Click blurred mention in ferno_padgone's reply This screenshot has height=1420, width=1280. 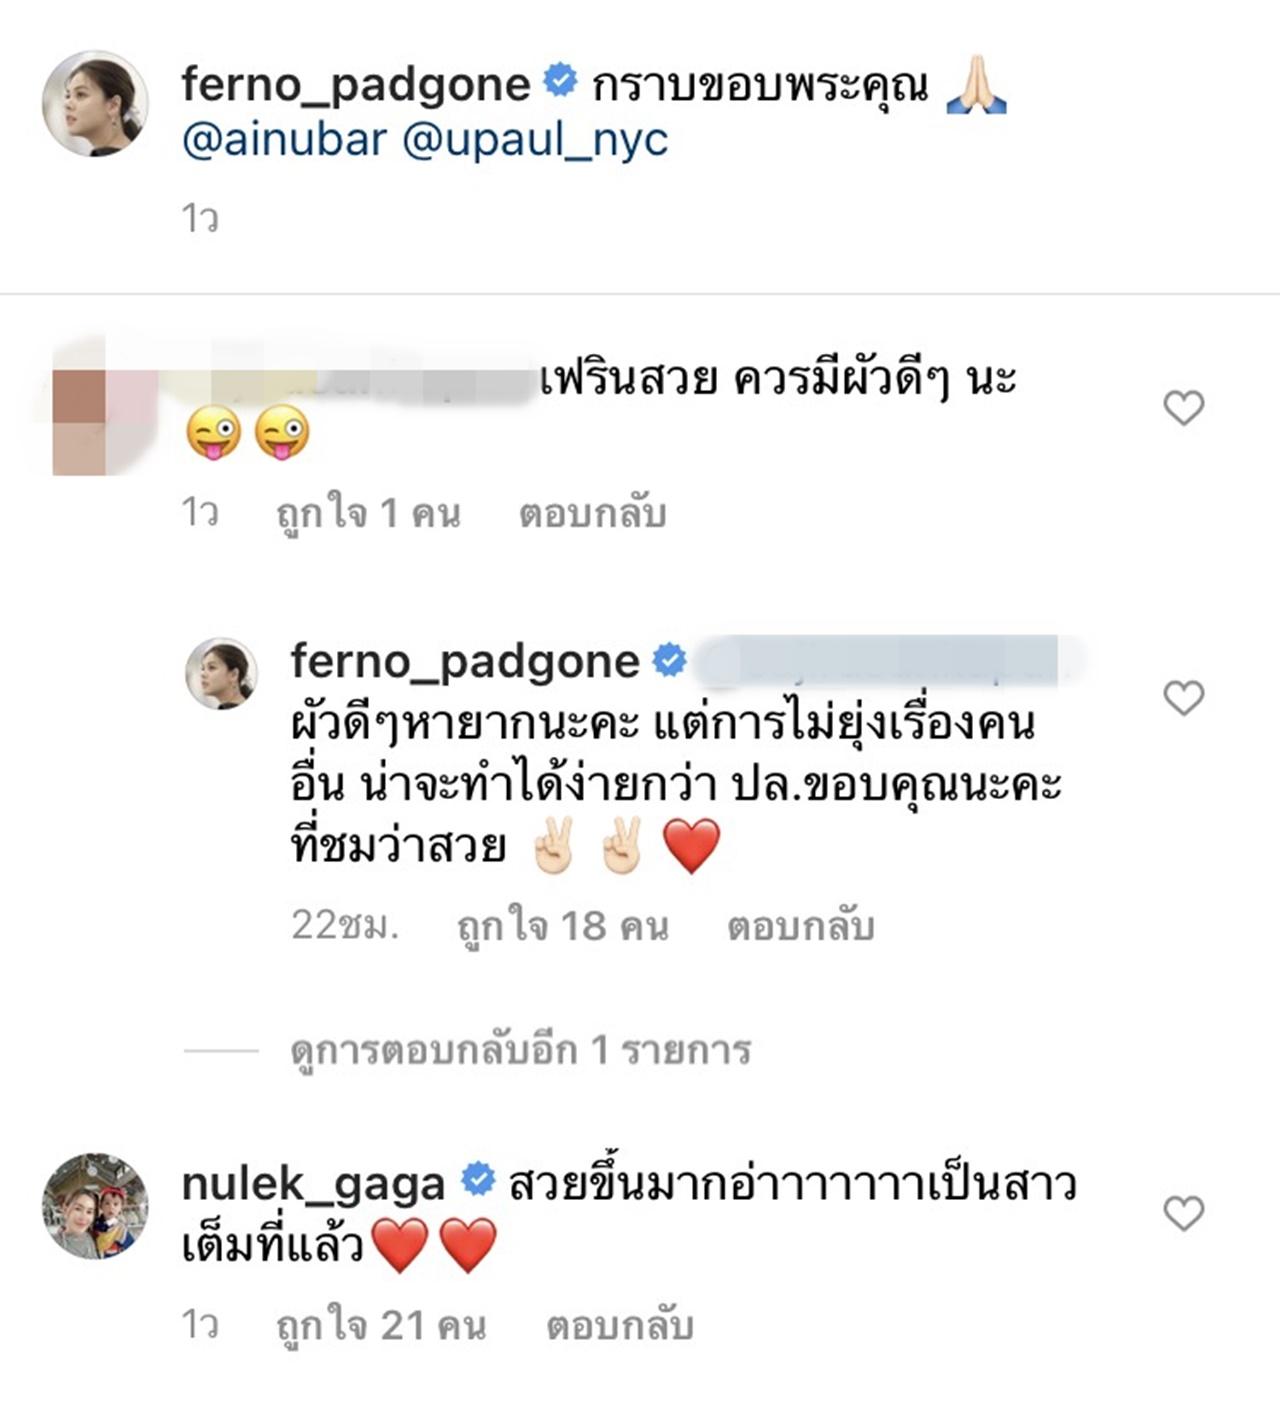point(875,661)
